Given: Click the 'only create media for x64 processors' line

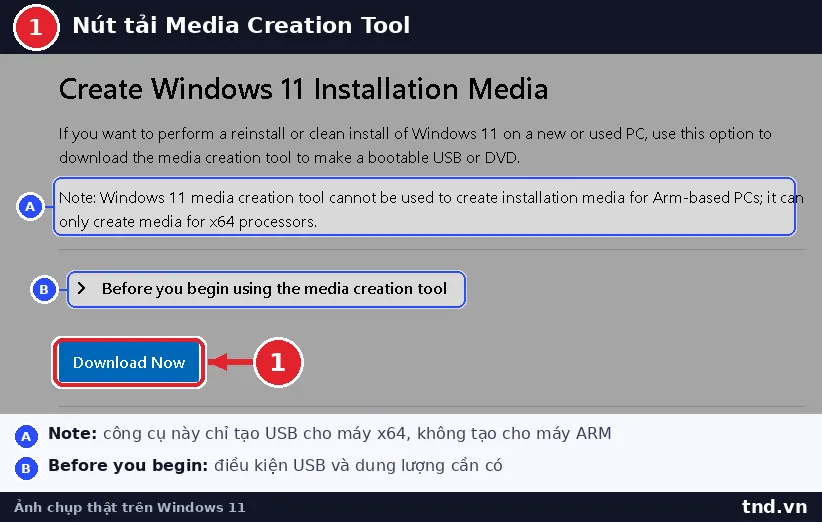Looking at the screenshot, I should [x=188, y=222].
